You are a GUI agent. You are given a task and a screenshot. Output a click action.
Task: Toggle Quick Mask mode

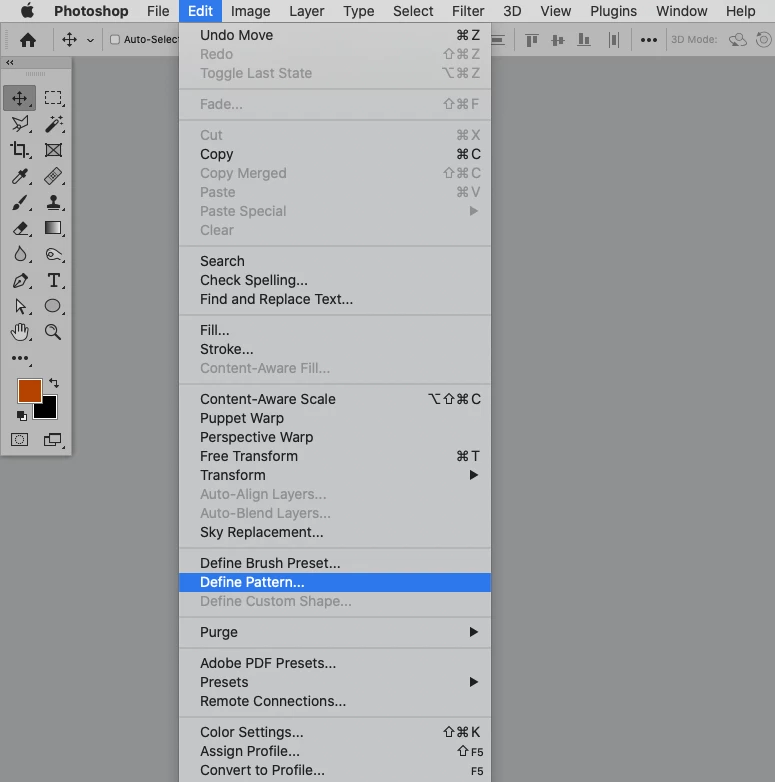click(x=19, y=439)
